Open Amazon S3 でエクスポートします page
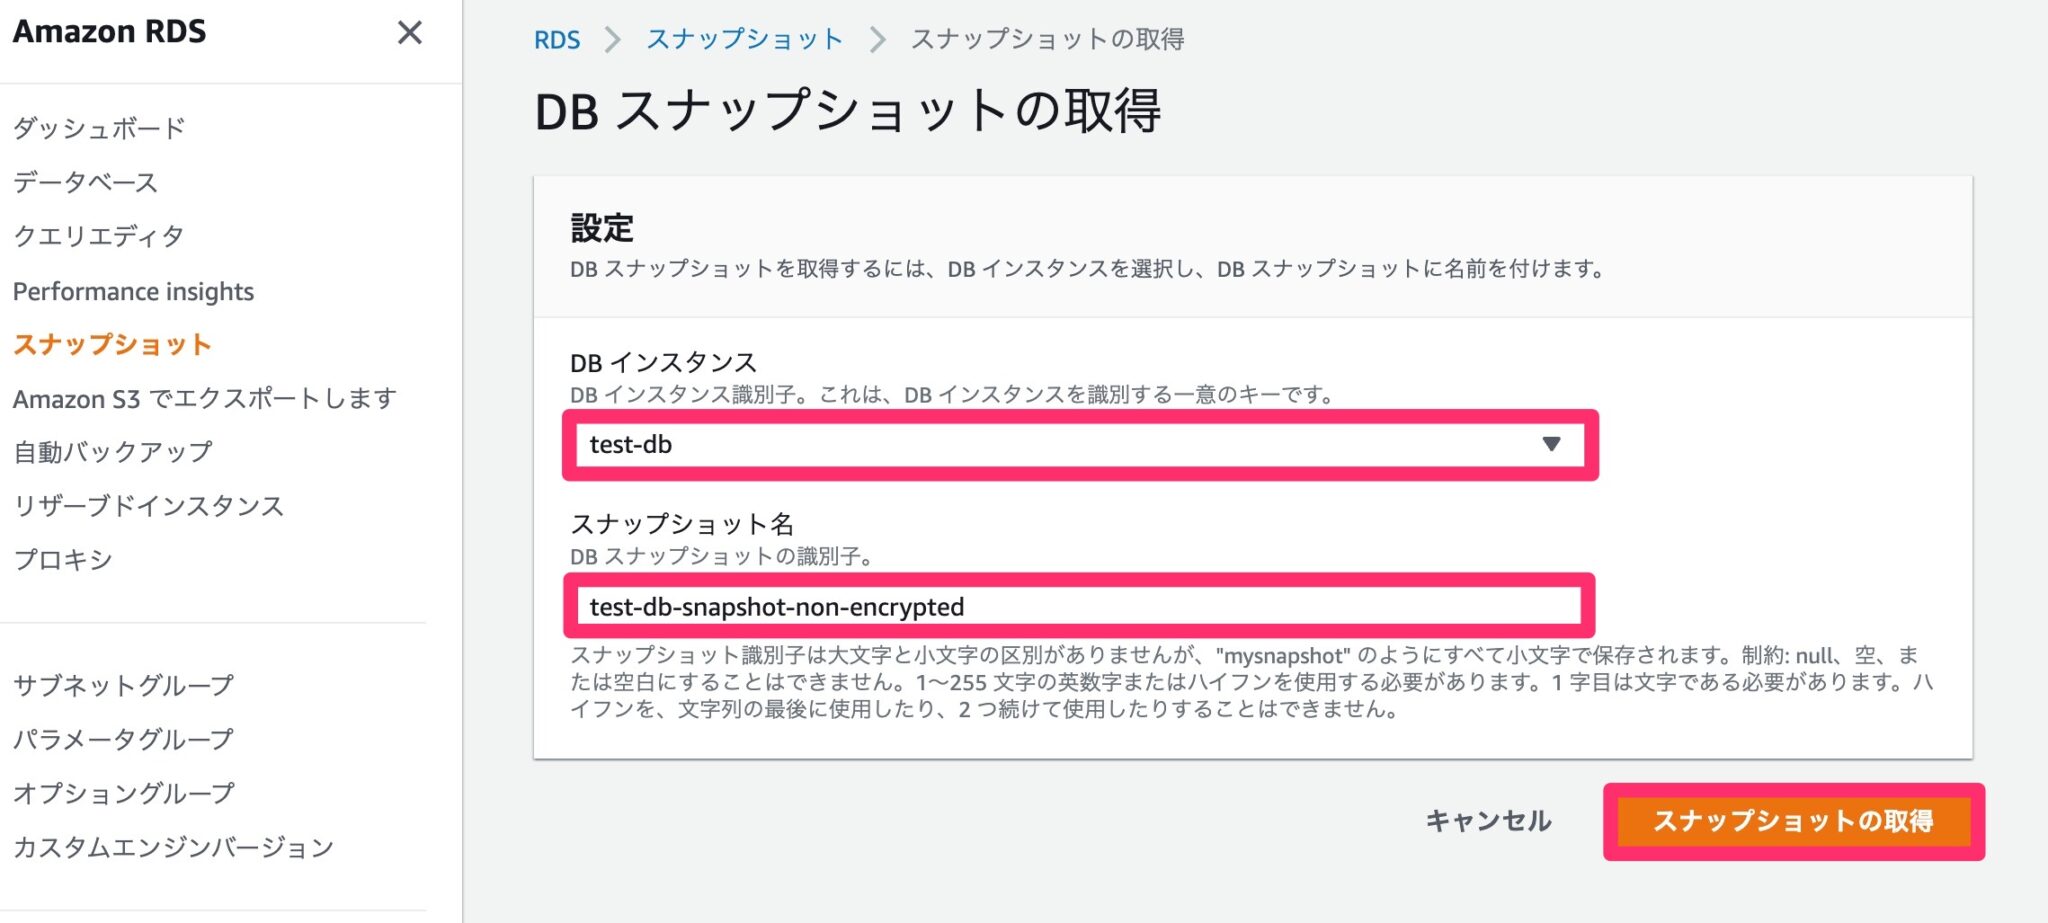 pos(204,399)
